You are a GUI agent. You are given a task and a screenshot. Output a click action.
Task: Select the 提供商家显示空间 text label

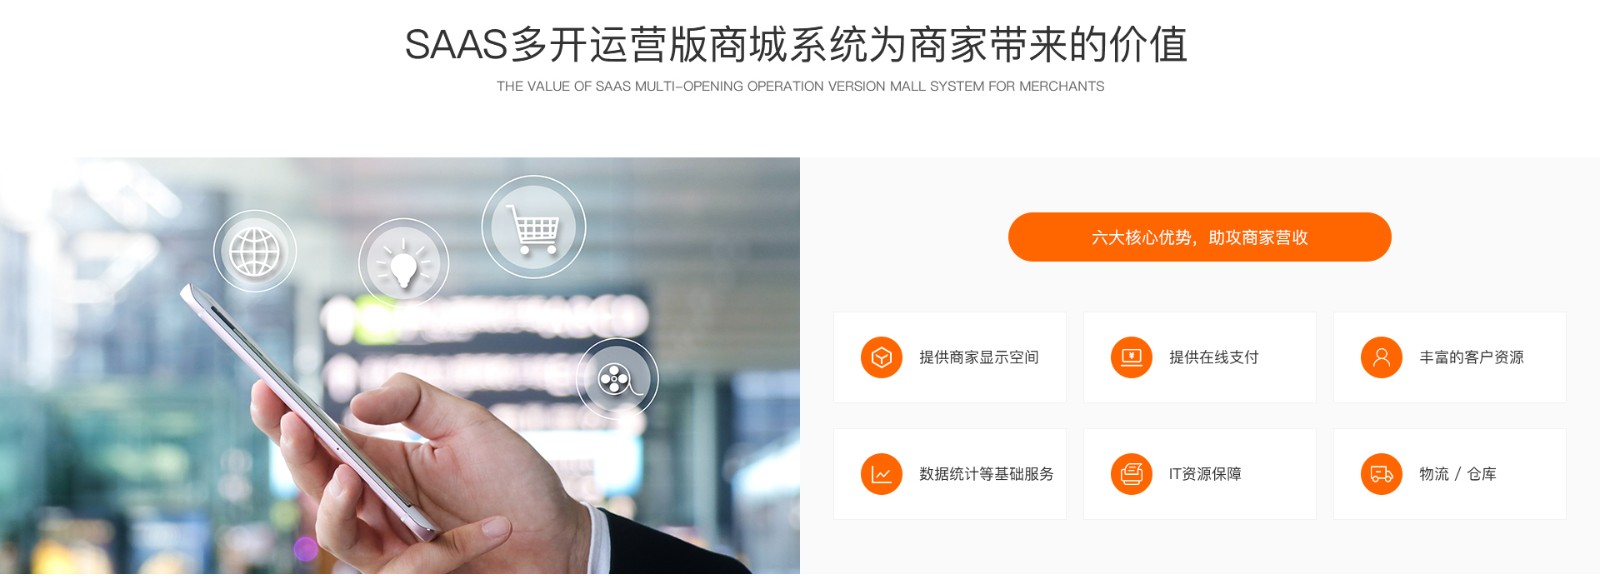point(979,357)
